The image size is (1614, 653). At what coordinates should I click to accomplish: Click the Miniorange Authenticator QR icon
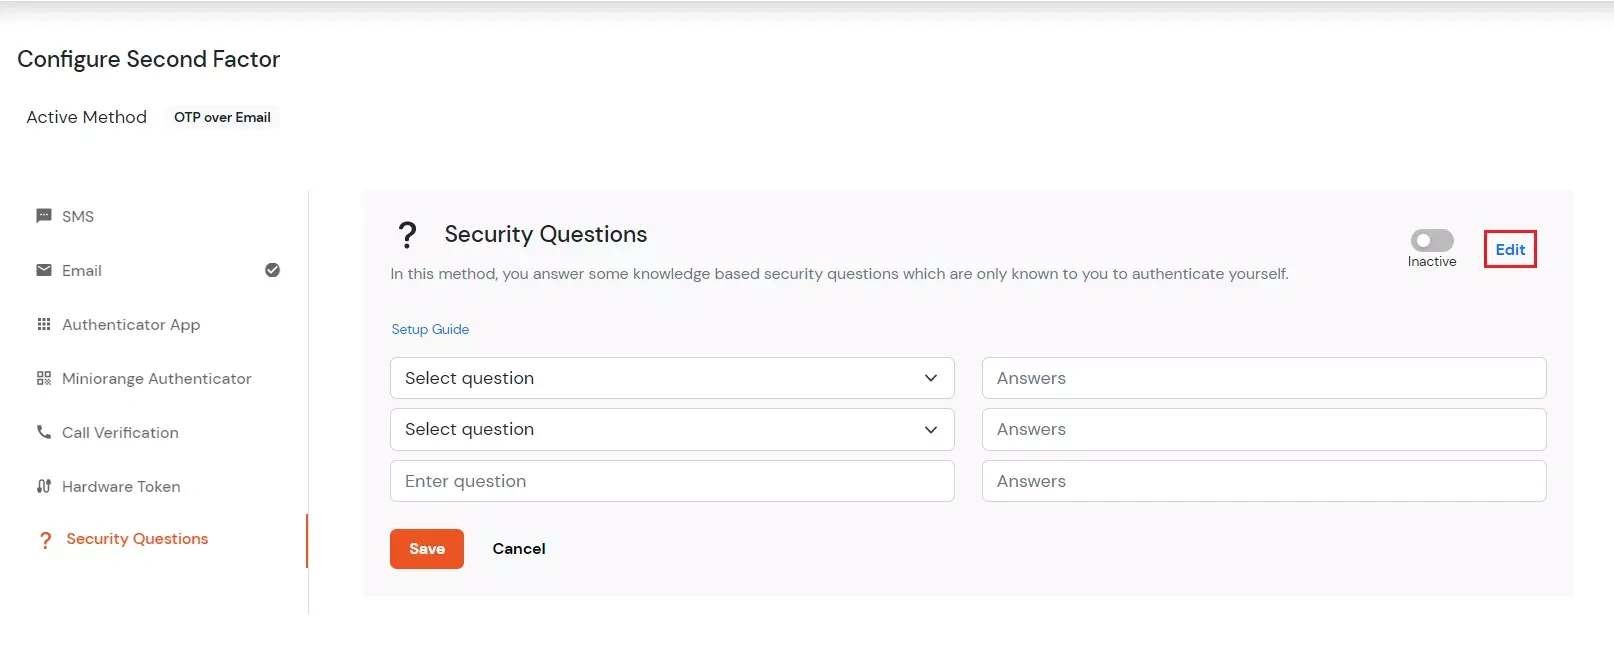coord(44,378)
